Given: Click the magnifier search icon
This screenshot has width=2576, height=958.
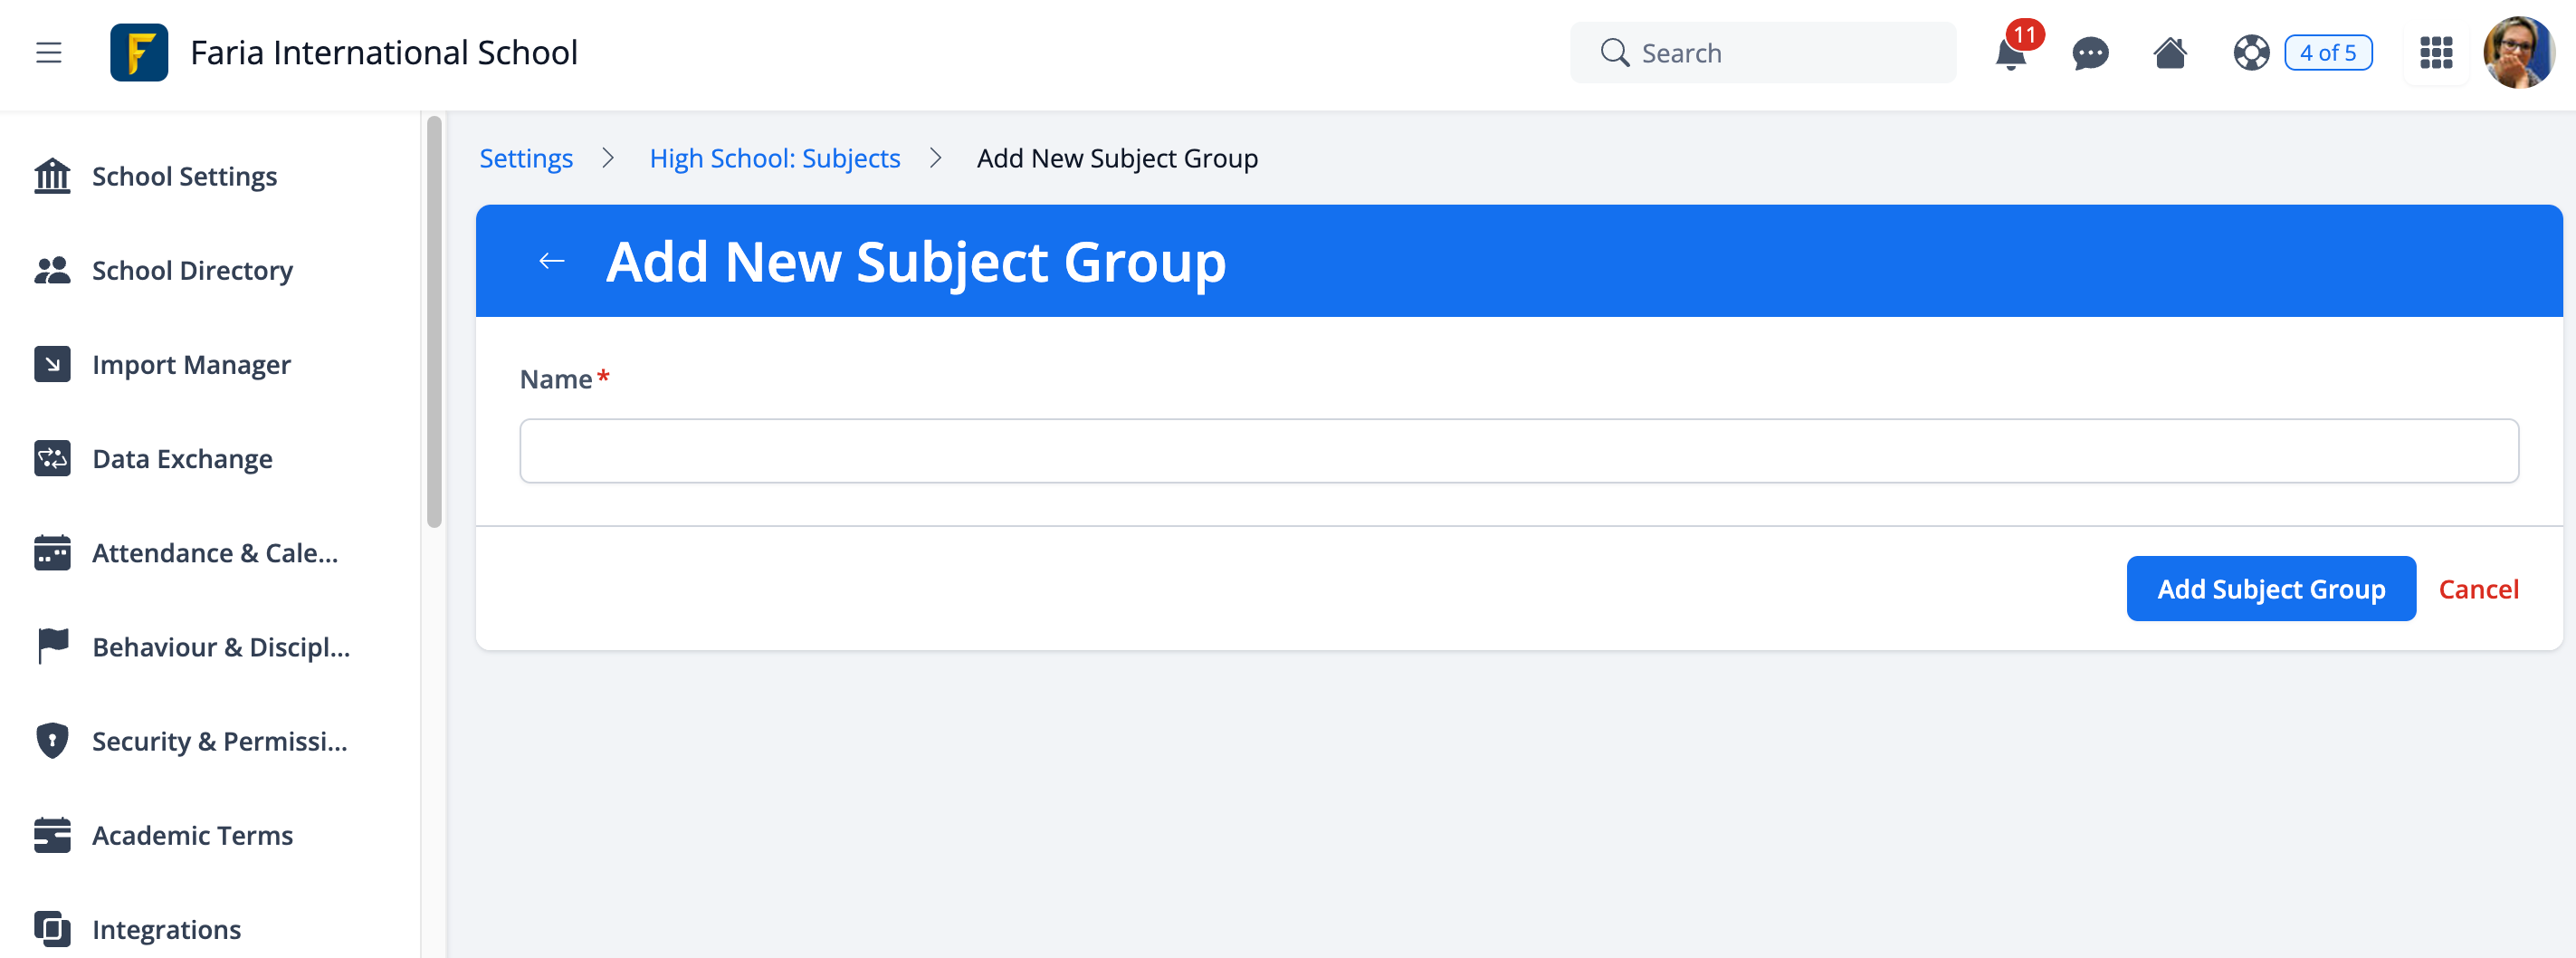Looking at the screenshot, I should pyautogui.click(x=1614, y=53).
